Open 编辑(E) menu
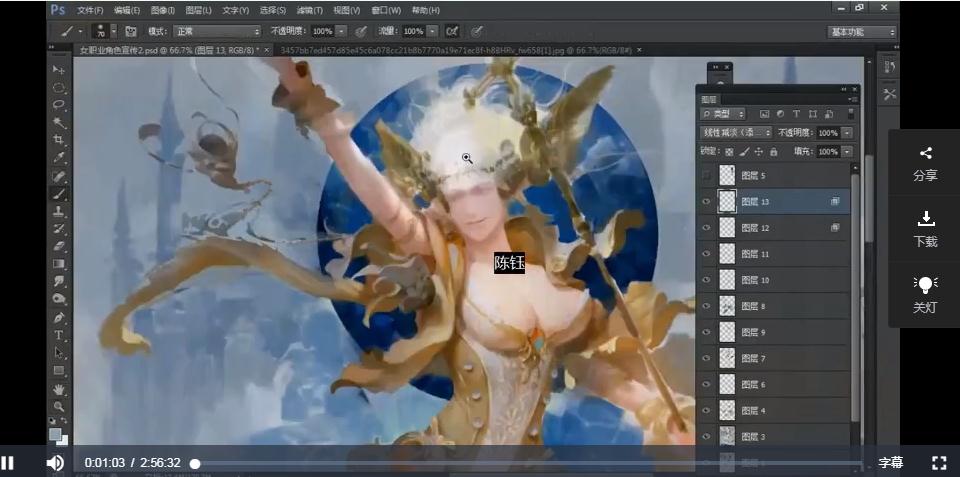The width and height of the screenshot is (960, 477). tap(127, 10)
